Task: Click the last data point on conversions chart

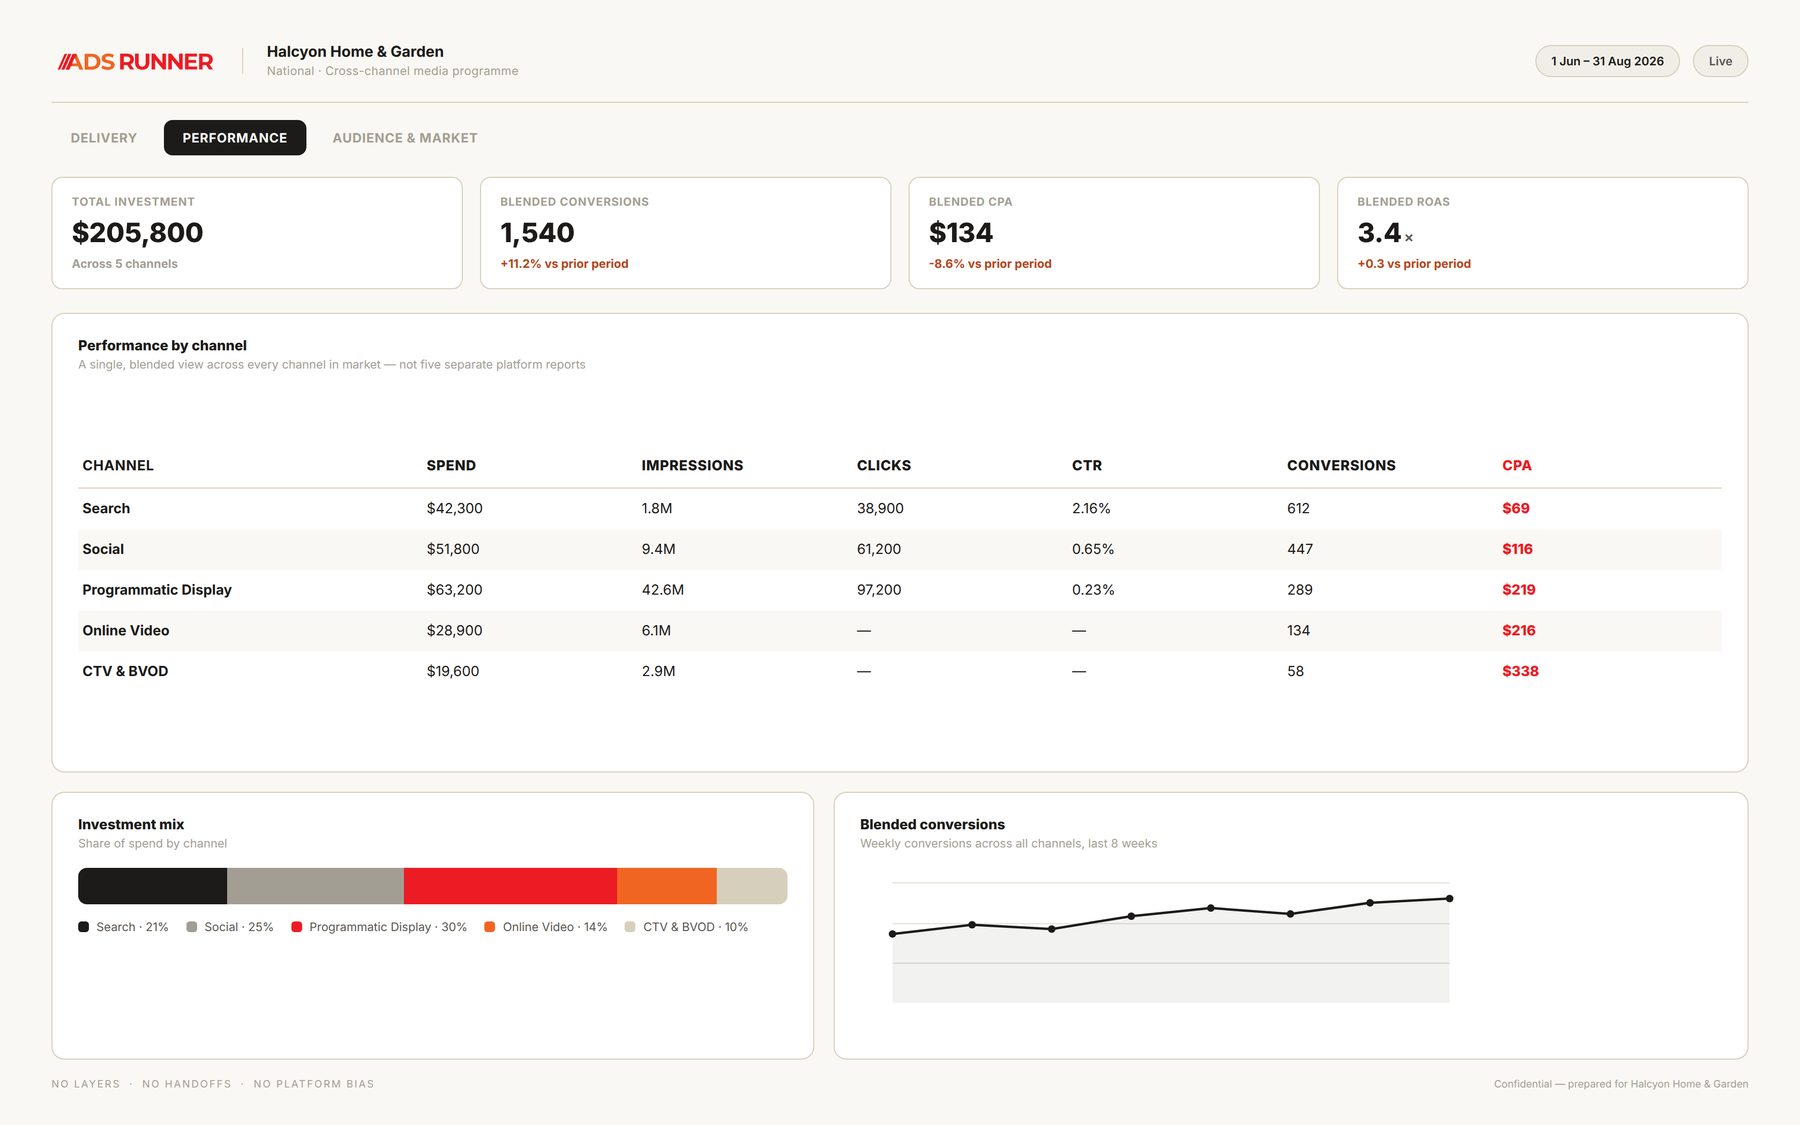Action: [x=1449, y=898]
